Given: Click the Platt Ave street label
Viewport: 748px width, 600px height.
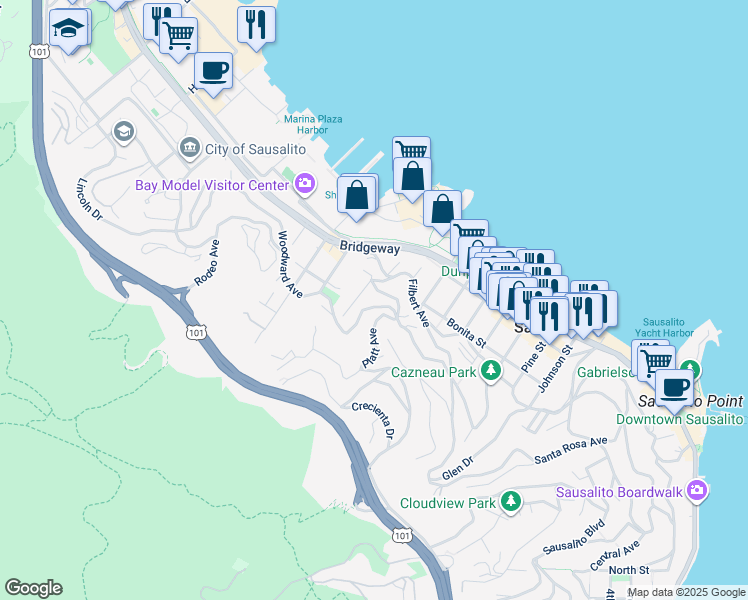Looking at the screenshot, I should [370, 348].
